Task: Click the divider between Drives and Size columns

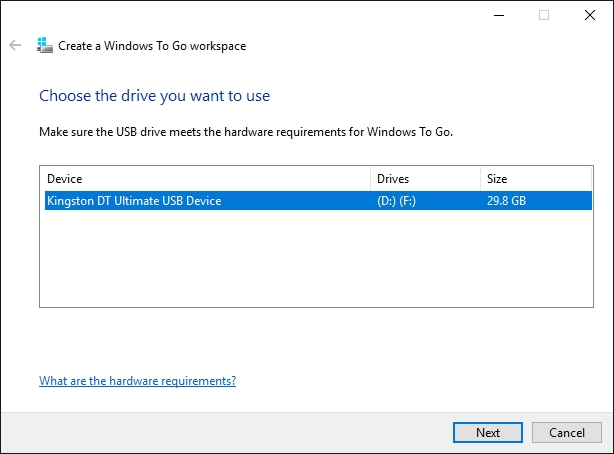Action: click(x=480, y=179)
